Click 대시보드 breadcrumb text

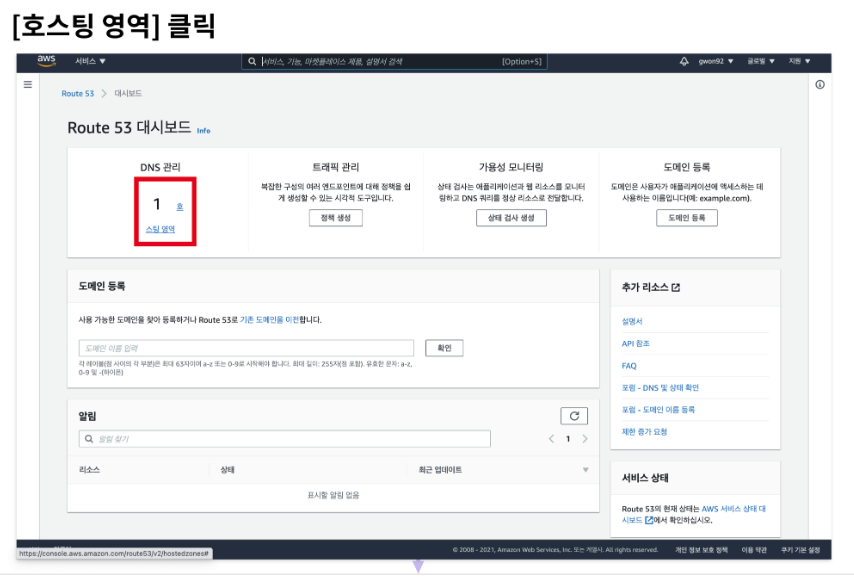pos(128,94)
